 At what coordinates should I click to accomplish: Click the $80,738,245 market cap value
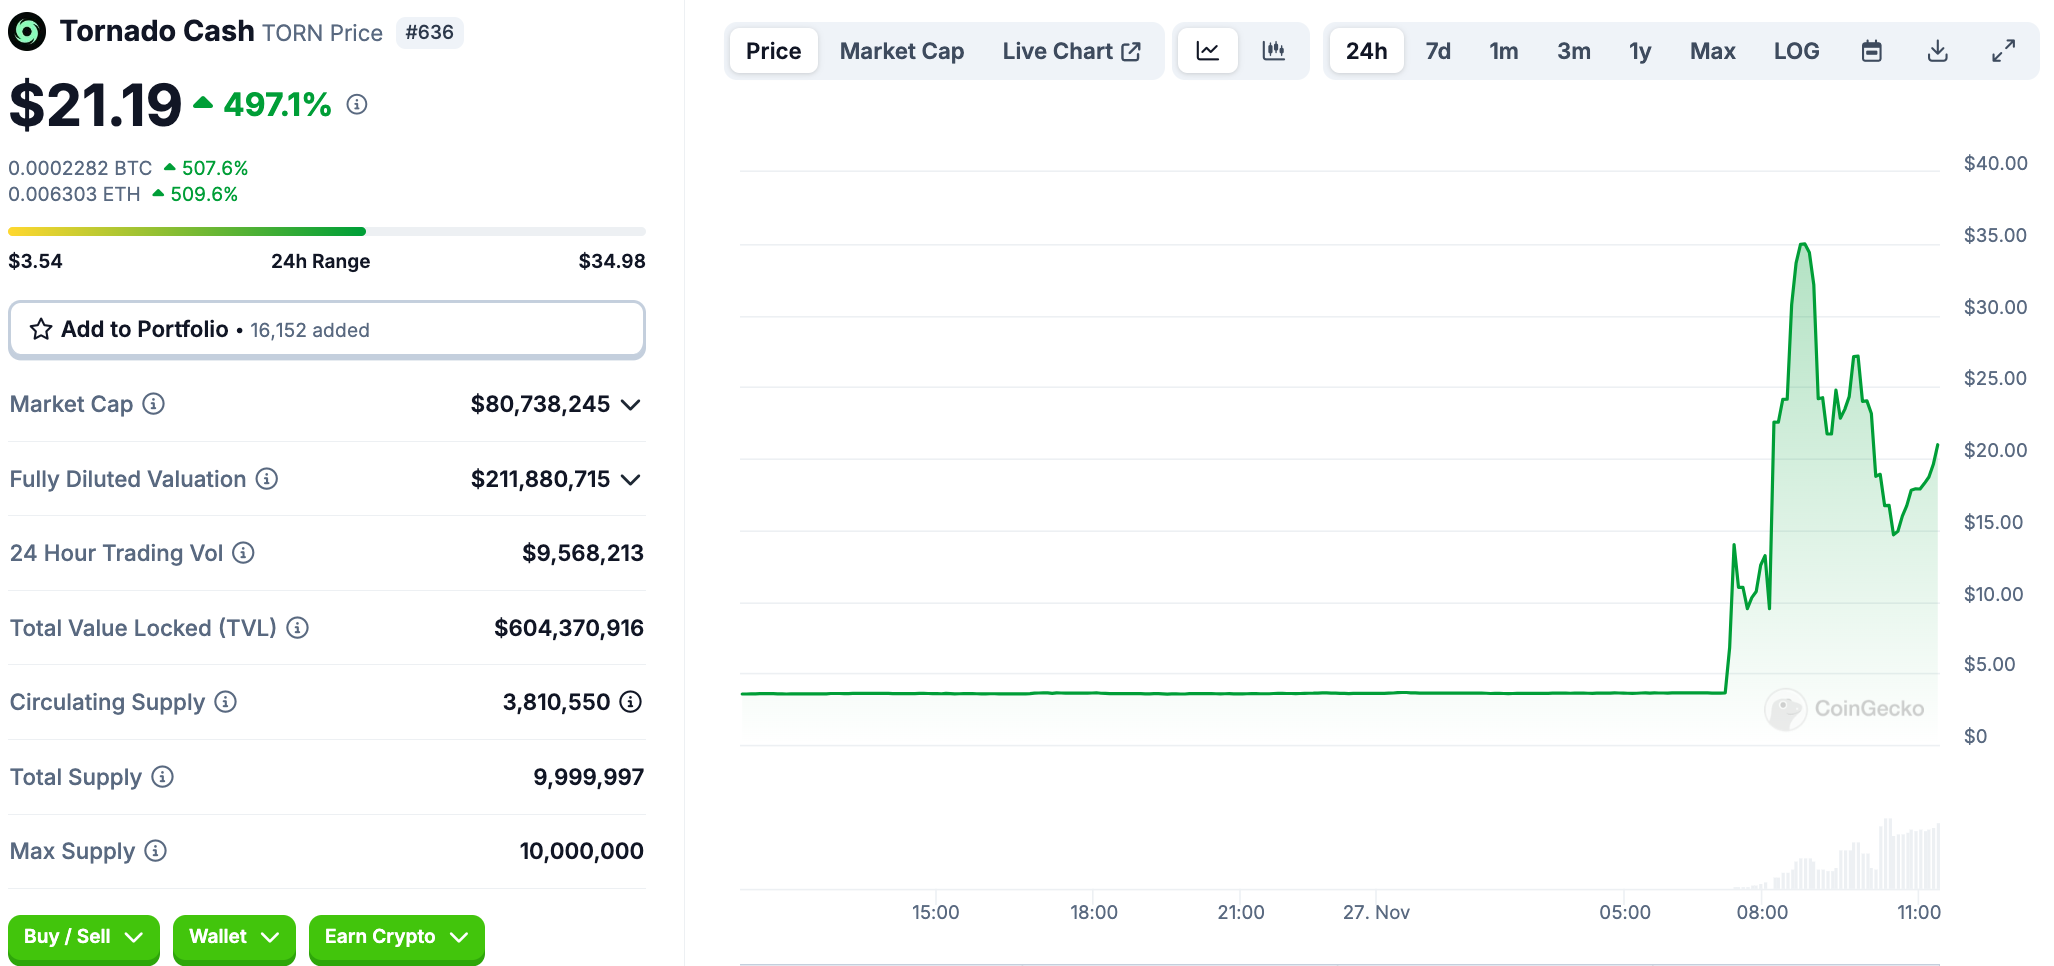(540, 404)
